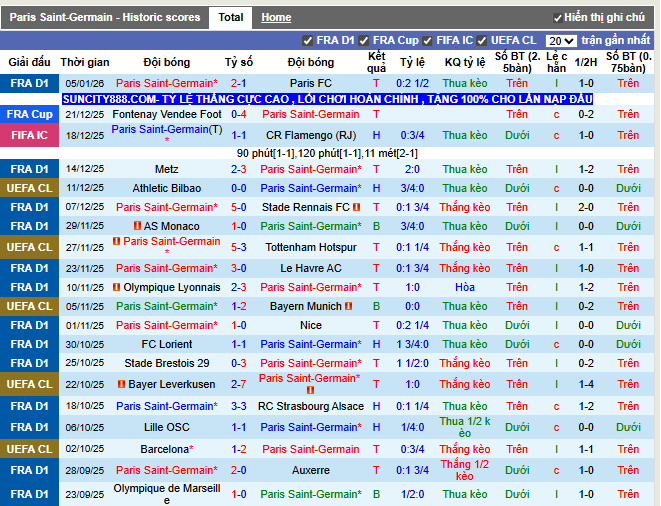Select the 'KQ tỷ lệ' column header

pyautogui.click(x=465, y=62)
